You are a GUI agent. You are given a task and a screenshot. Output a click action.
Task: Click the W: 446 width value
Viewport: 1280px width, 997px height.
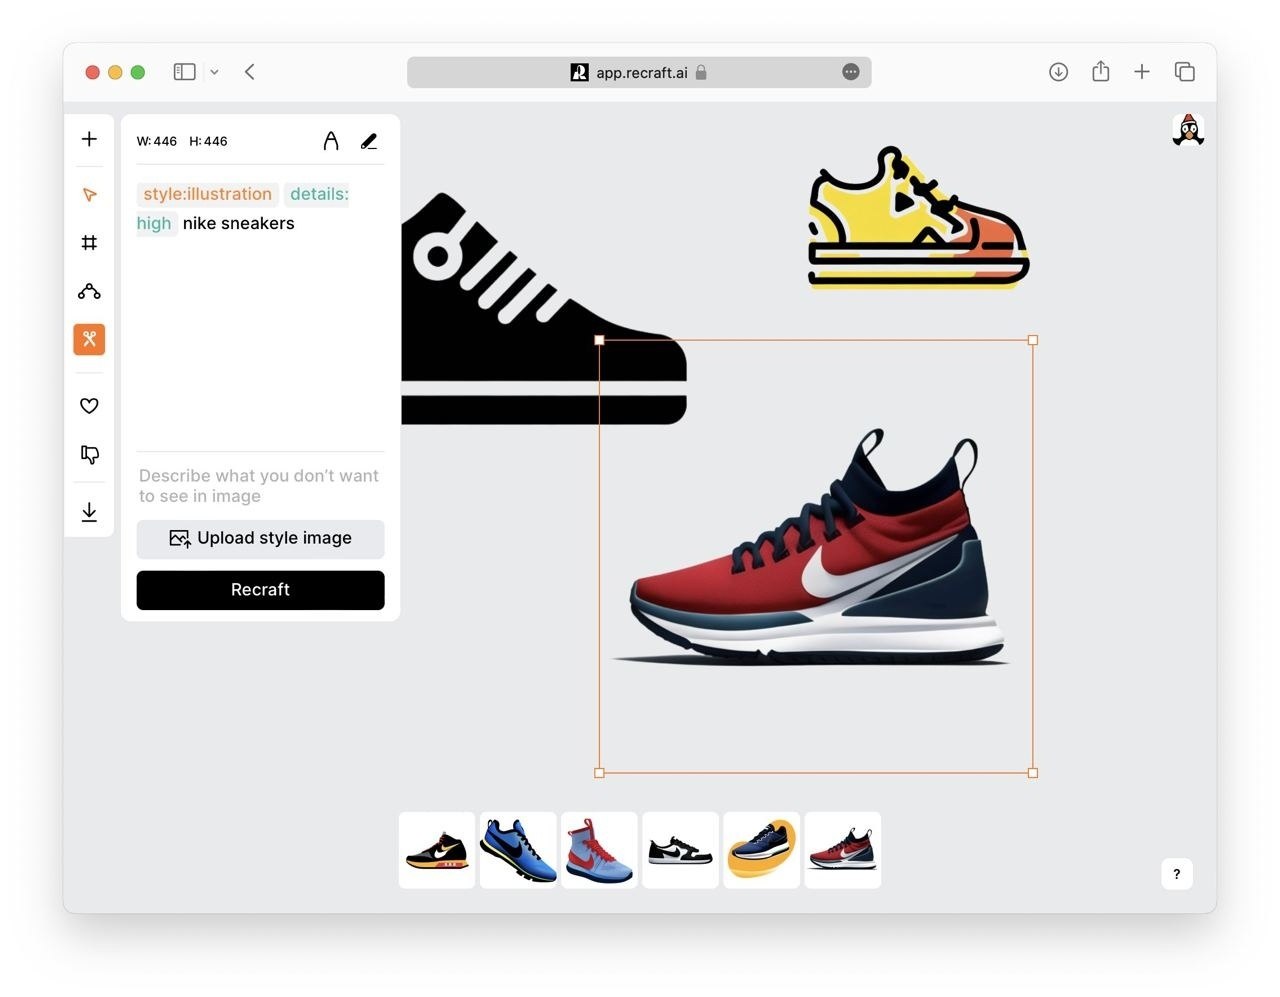(x=157, y=141)
